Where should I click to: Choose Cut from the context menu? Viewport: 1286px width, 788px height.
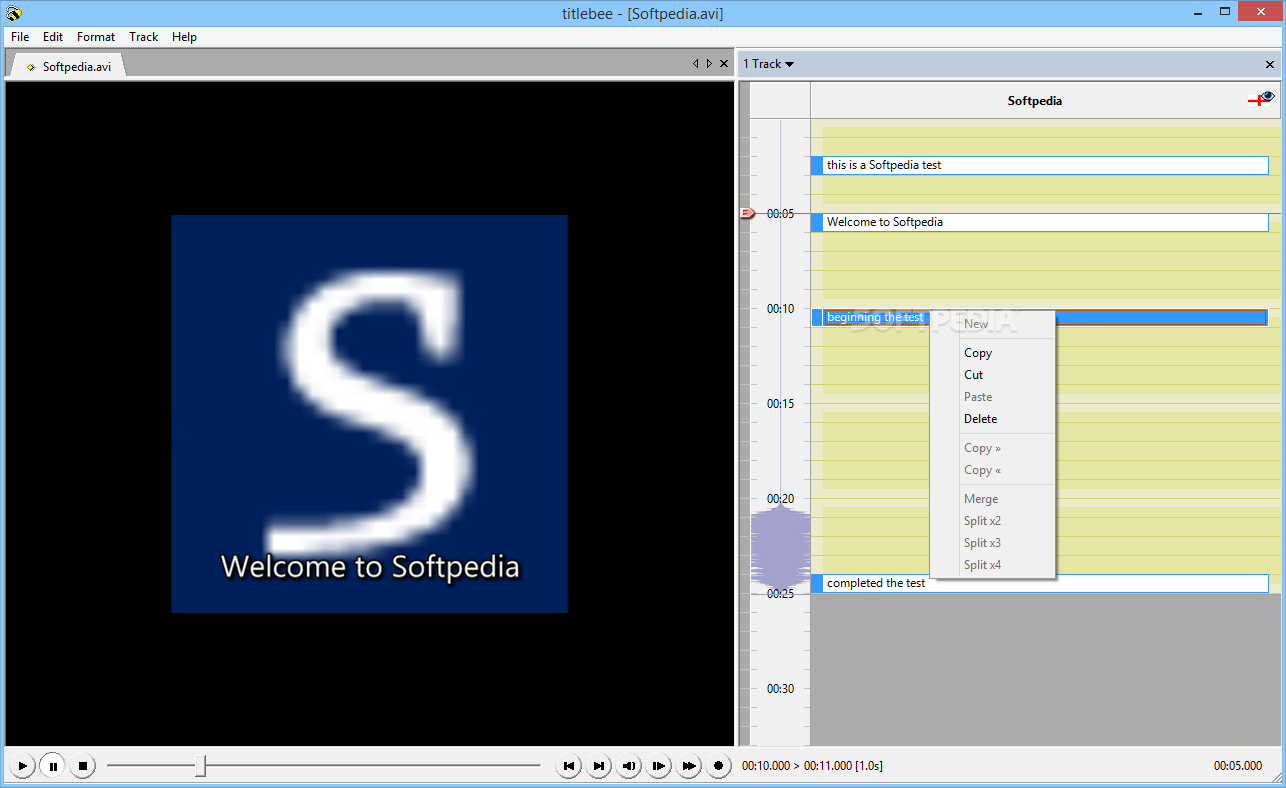992,375
